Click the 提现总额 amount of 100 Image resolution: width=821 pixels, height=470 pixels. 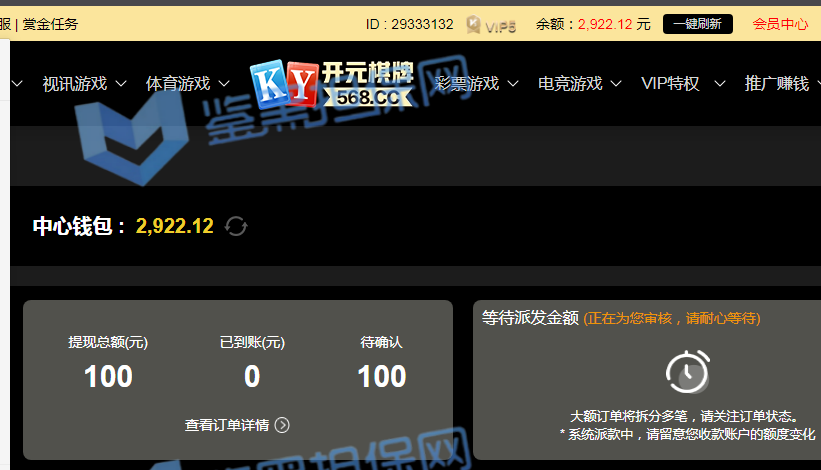tap(108, 376)
